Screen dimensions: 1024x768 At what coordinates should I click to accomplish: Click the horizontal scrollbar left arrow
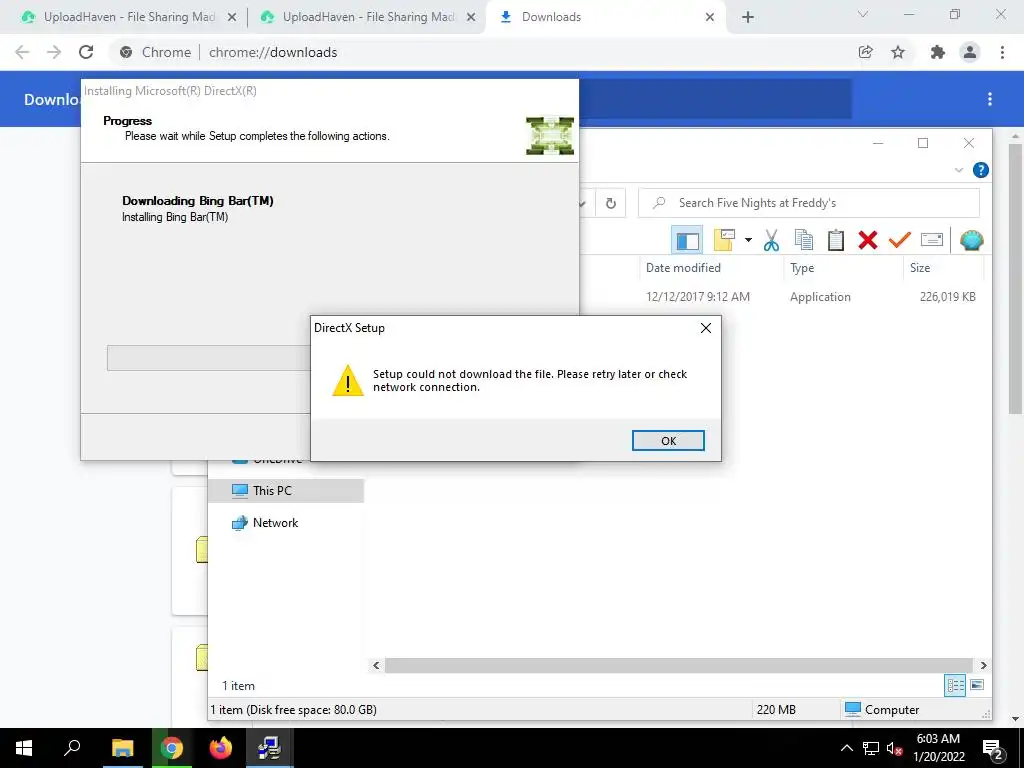376,665
